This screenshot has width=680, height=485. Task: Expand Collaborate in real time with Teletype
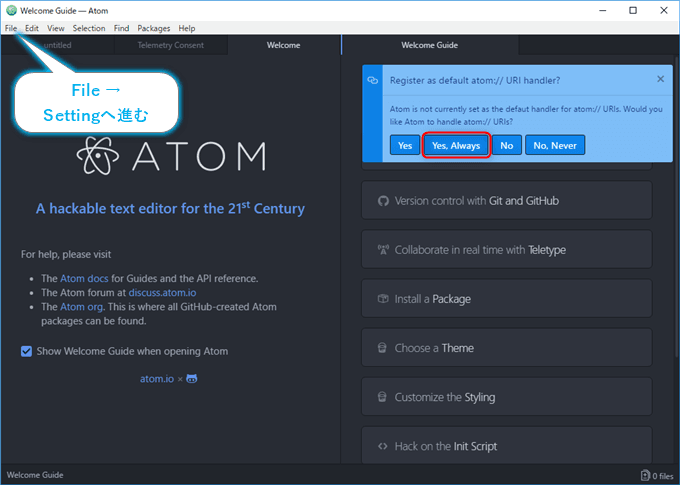point(507,249)
